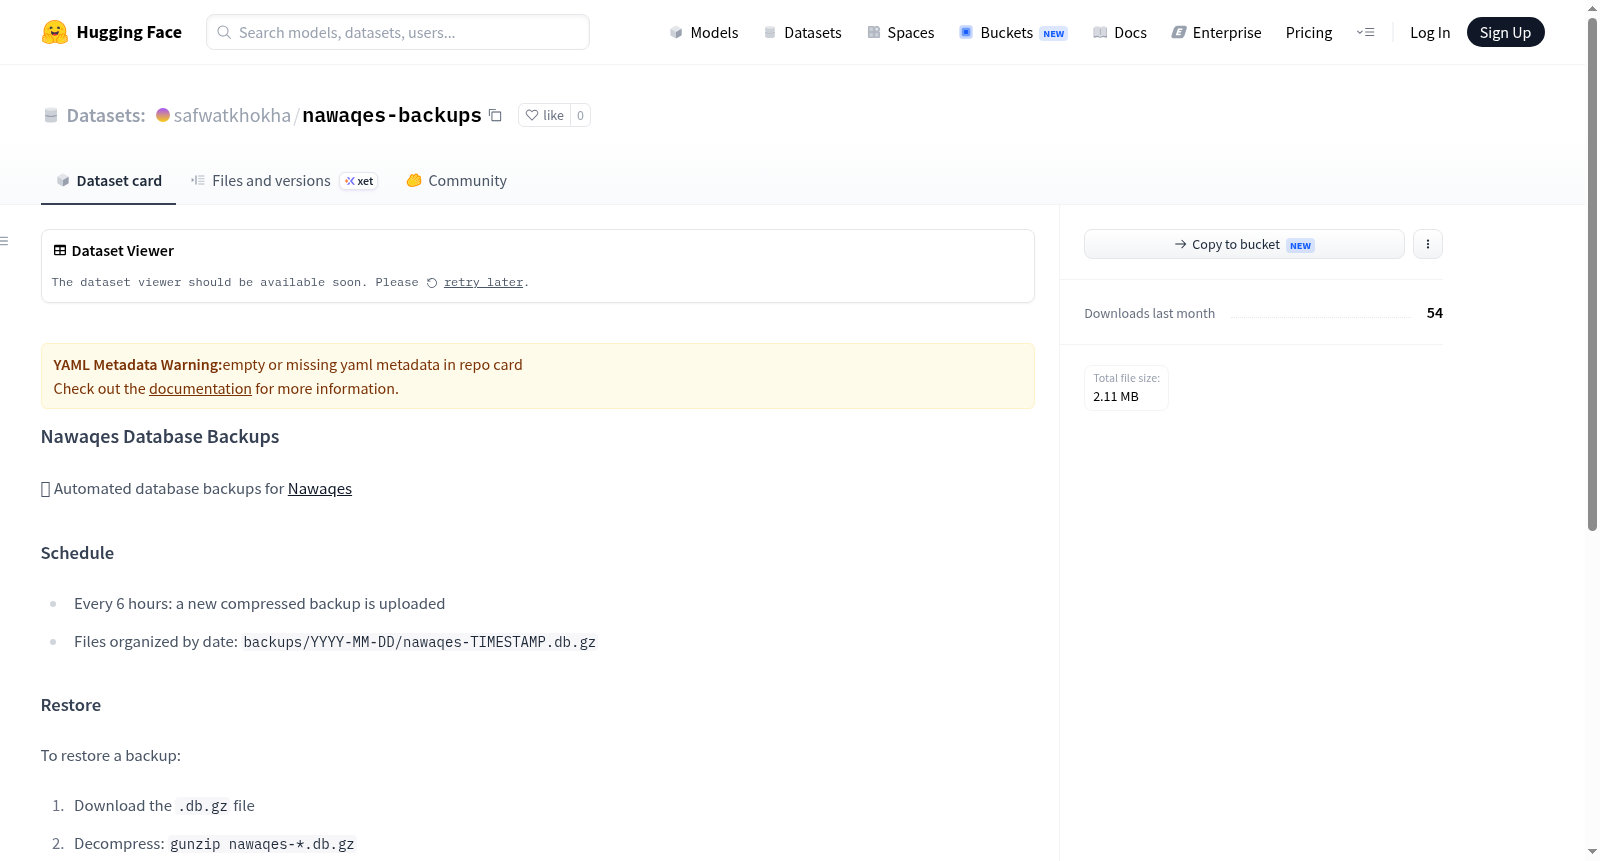Open the Pricing page

point(1309,32)
